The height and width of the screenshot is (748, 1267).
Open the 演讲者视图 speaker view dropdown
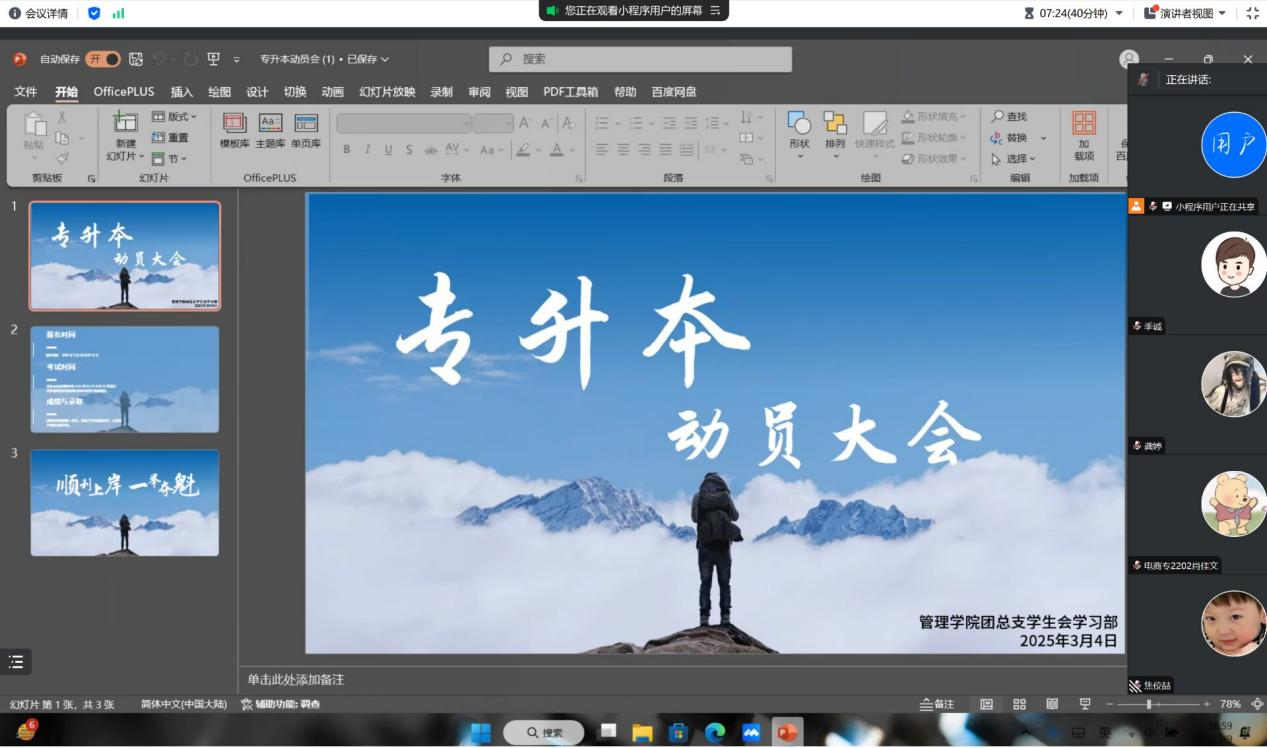tap(1185, 13)
